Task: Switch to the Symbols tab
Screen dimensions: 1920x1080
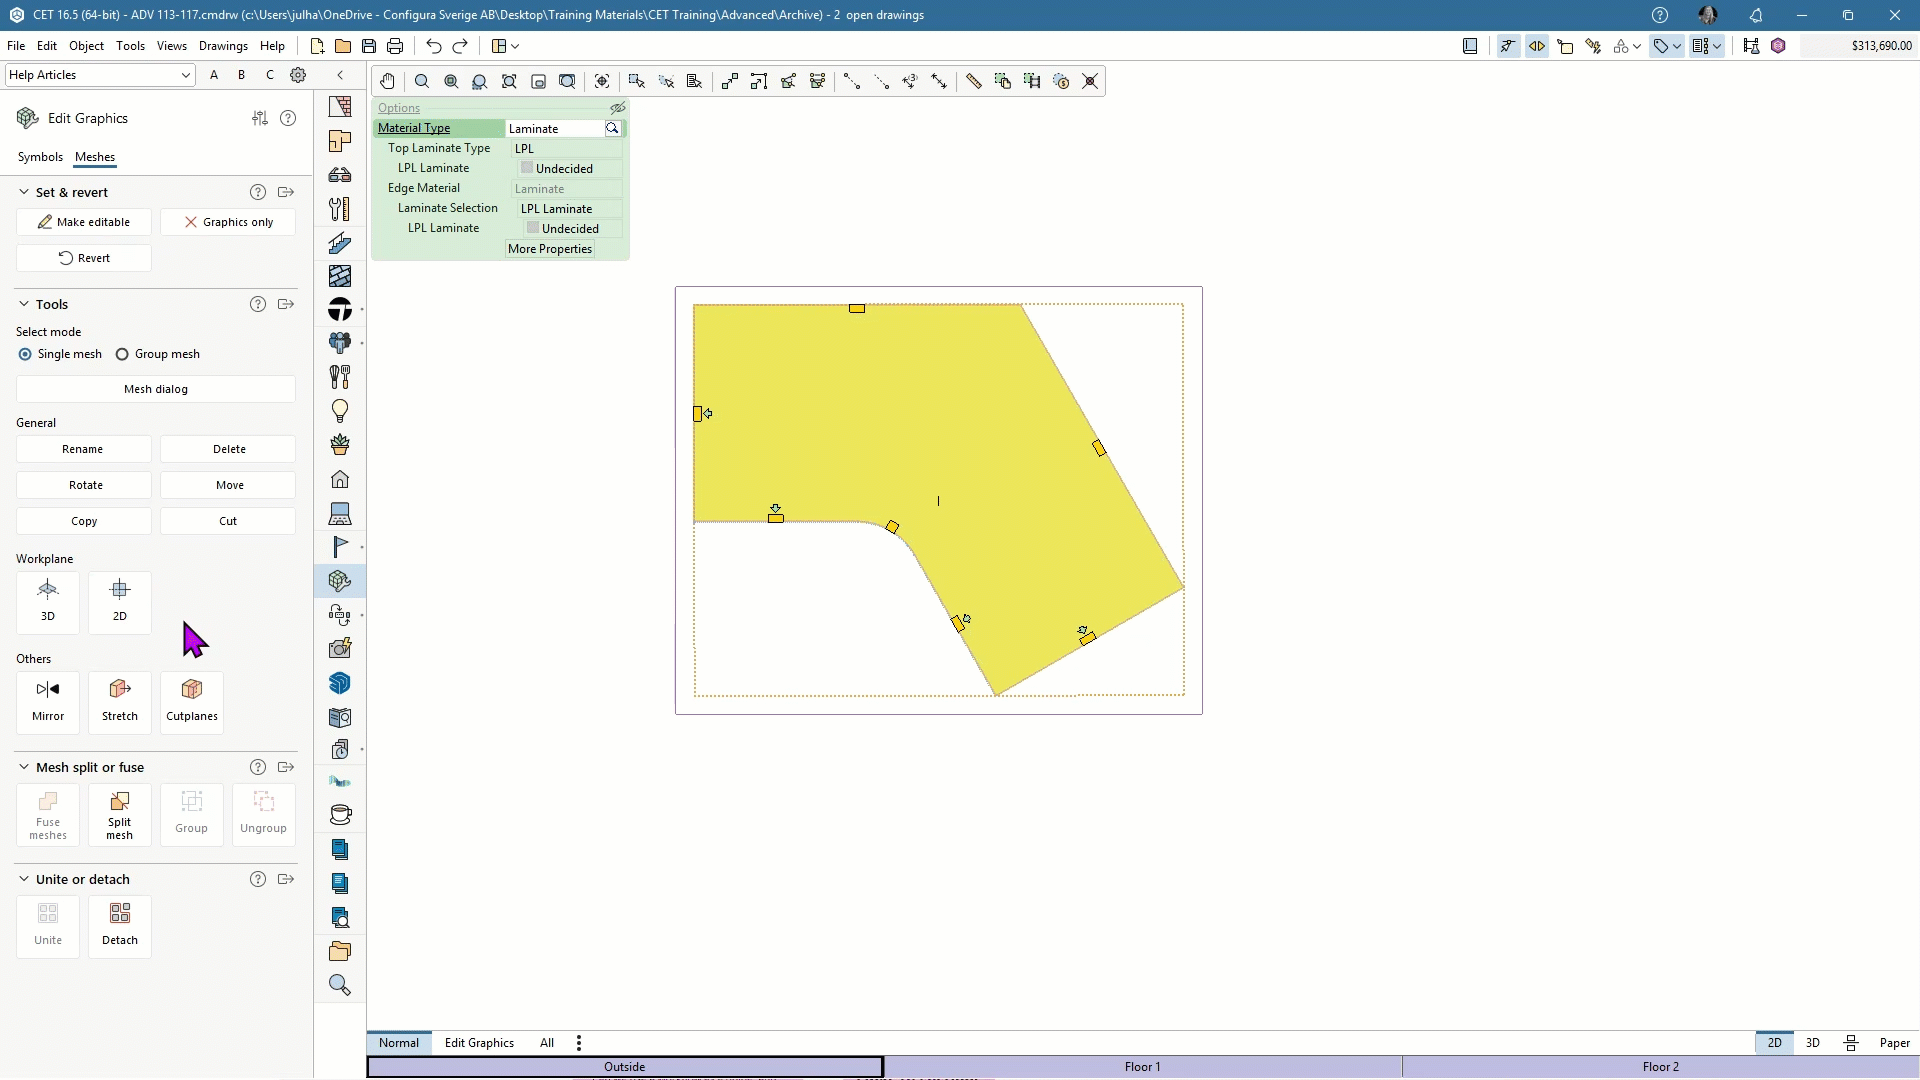Action: pyautogui.click(x=40, y=157)
